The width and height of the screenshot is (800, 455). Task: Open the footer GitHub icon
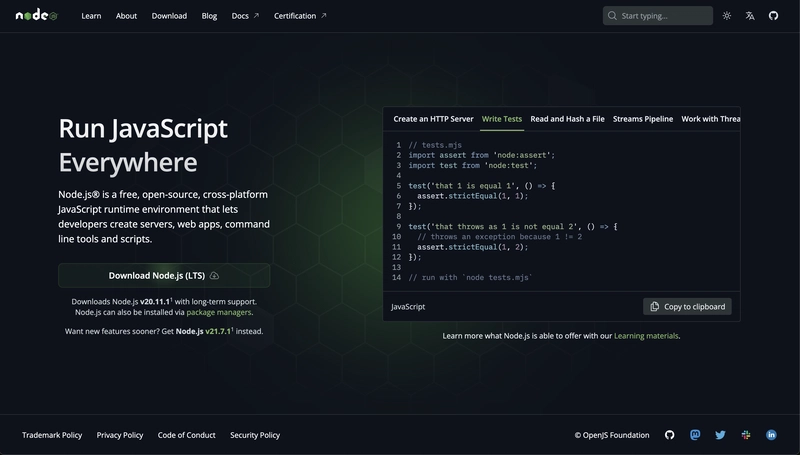click(669, 435)
